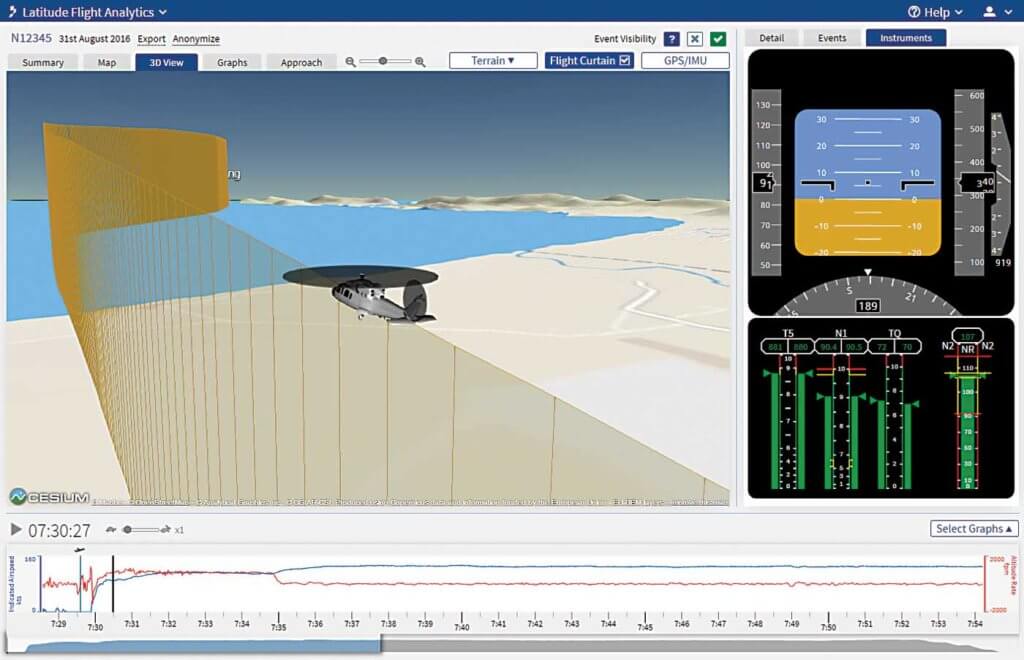The width and height of the screenshot is (1024, 660).
Task: Click the x1 playback speed label
Action: (x=179, y=530)
